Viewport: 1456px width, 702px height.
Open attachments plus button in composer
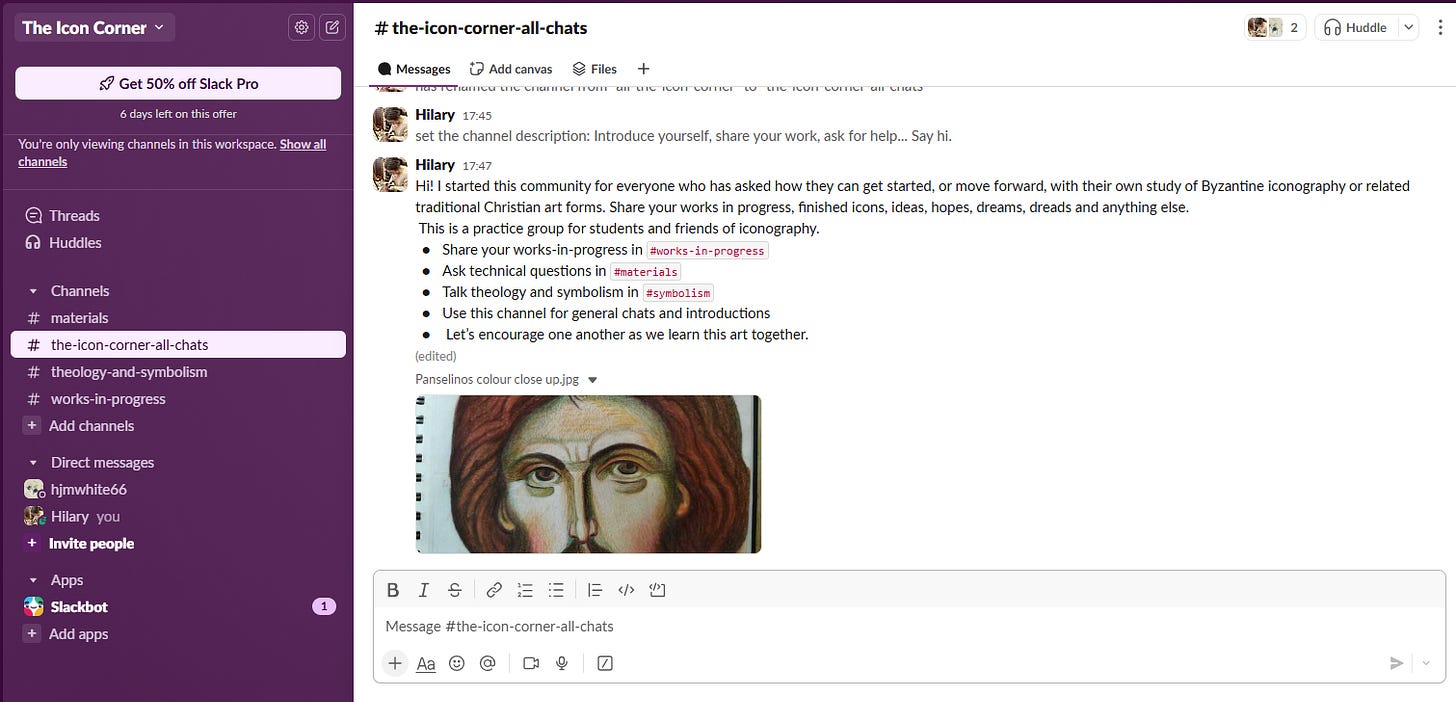click(x=395, y=663)
